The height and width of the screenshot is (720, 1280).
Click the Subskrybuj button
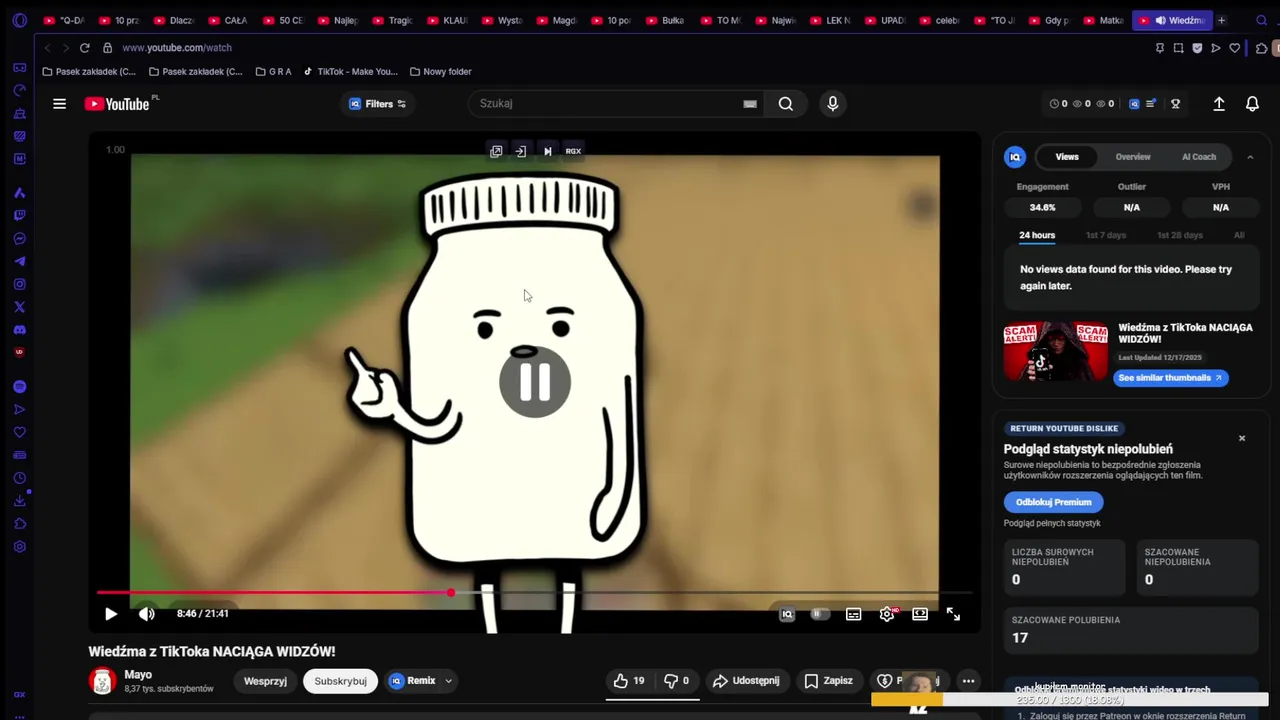(x=340, y=681)
